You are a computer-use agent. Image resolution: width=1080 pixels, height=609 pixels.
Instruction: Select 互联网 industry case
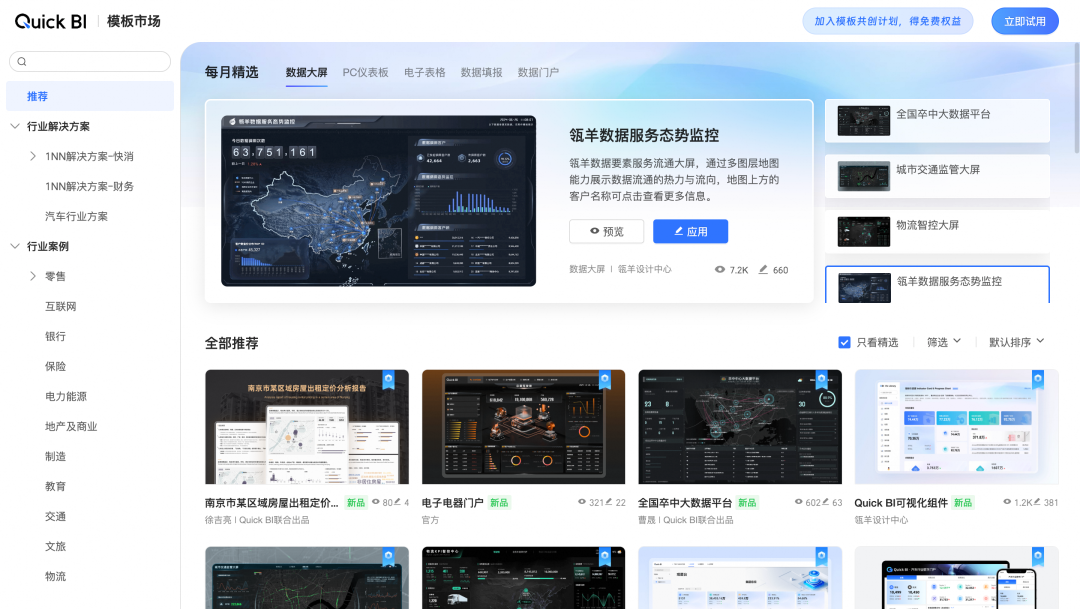[x=61, y=307]
